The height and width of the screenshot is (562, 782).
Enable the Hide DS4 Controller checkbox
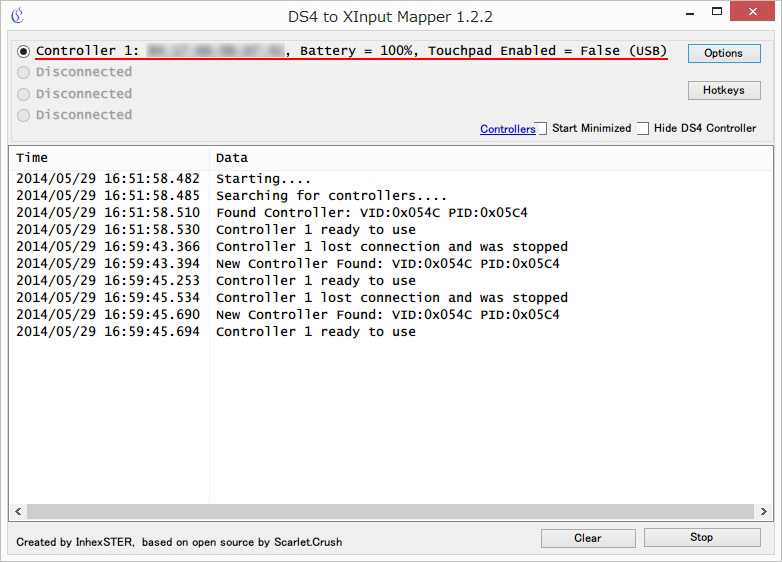pyautogui.click(x=643, y=128)
